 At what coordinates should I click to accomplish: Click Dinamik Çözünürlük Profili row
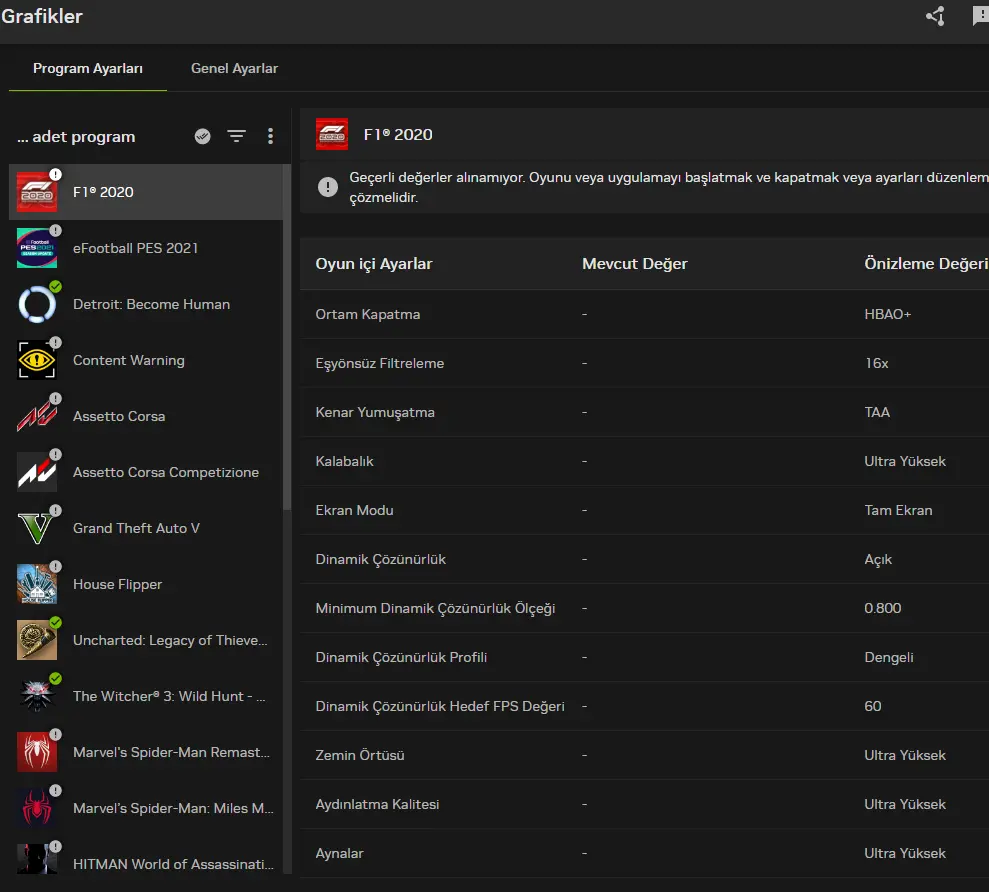tap(644, 657)
